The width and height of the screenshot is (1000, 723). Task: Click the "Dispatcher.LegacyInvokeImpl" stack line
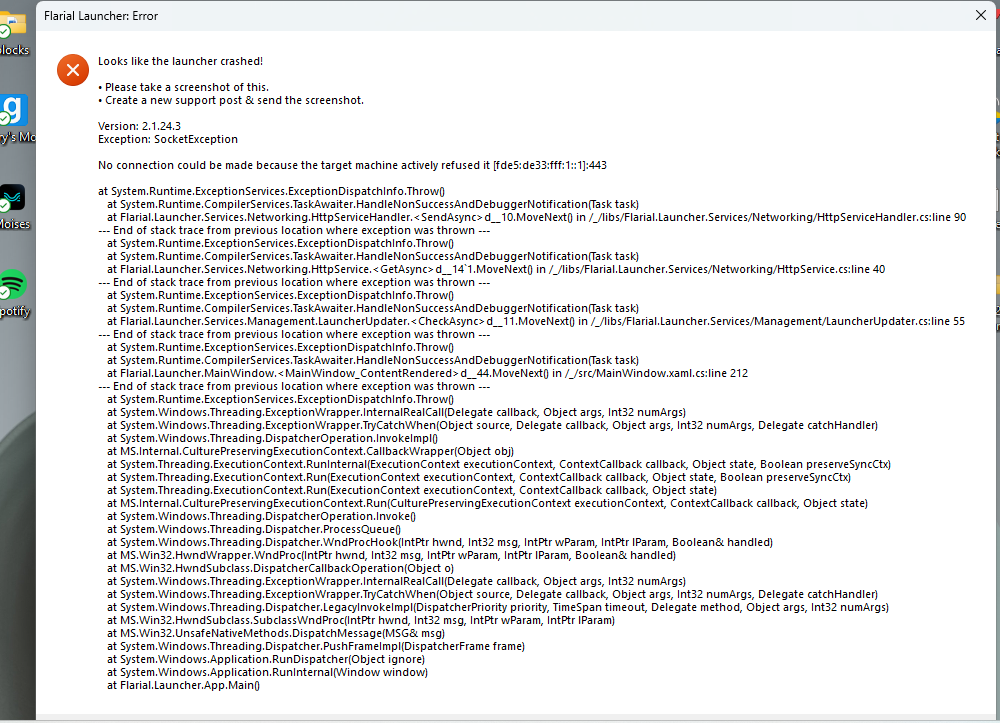(498, 608)
